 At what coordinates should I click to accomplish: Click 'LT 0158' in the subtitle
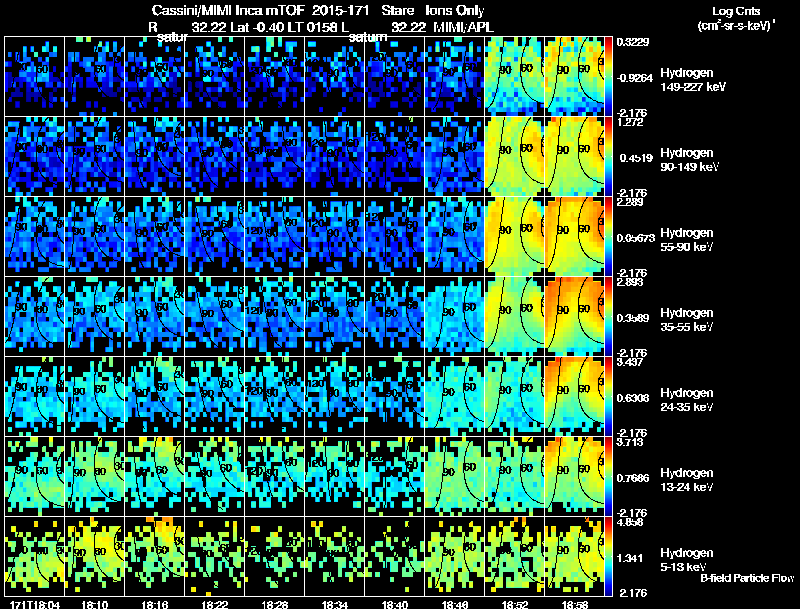pos(311,28)
